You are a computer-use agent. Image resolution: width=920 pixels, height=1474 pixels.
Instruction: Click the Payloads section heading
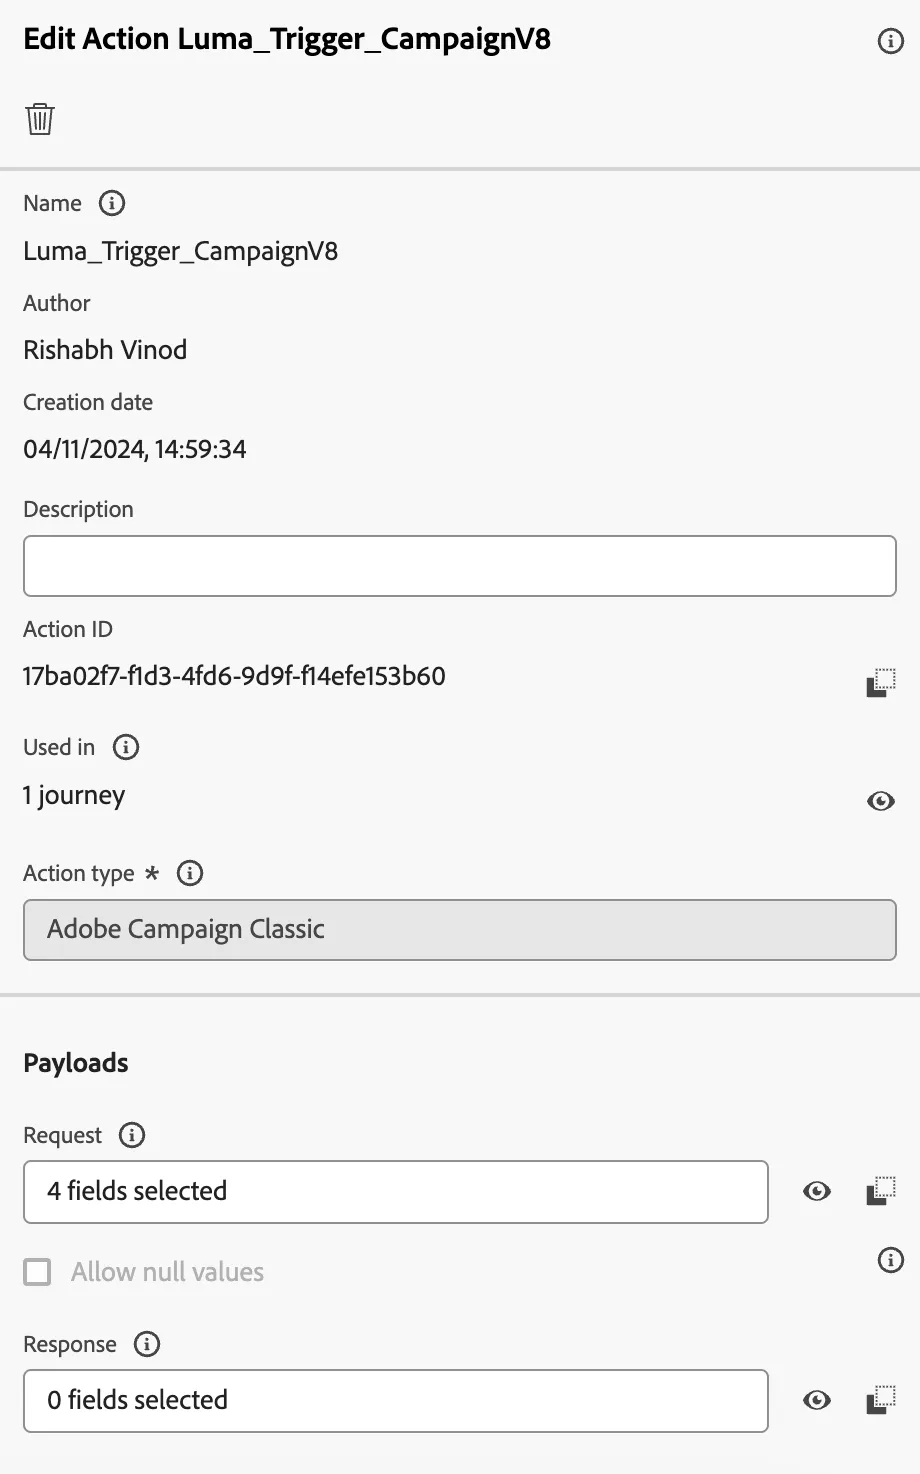tap(76, 1063)
